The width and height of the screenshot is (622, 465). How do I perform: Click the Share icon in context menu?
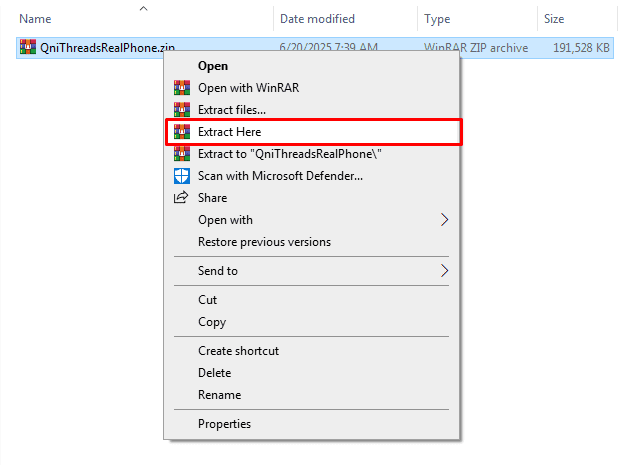[x=181, y=198]
